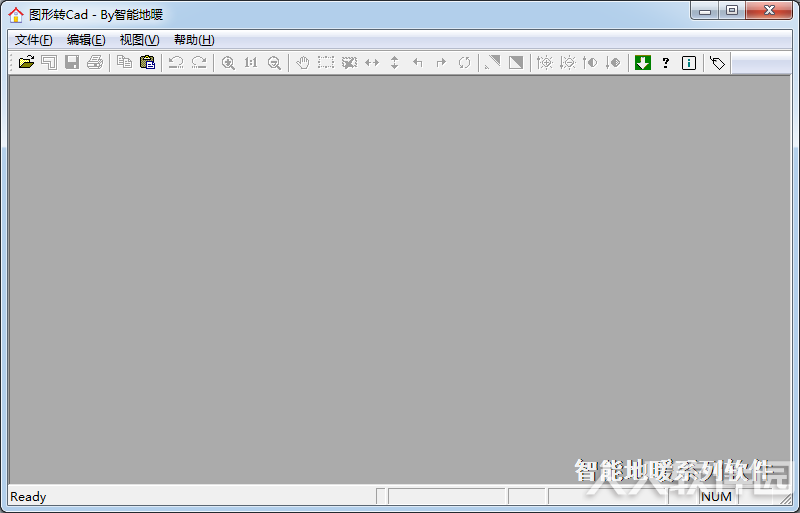Click the increase brightness sun icon
The height and width of the screenshot is (513, 800).
point(544,62)
